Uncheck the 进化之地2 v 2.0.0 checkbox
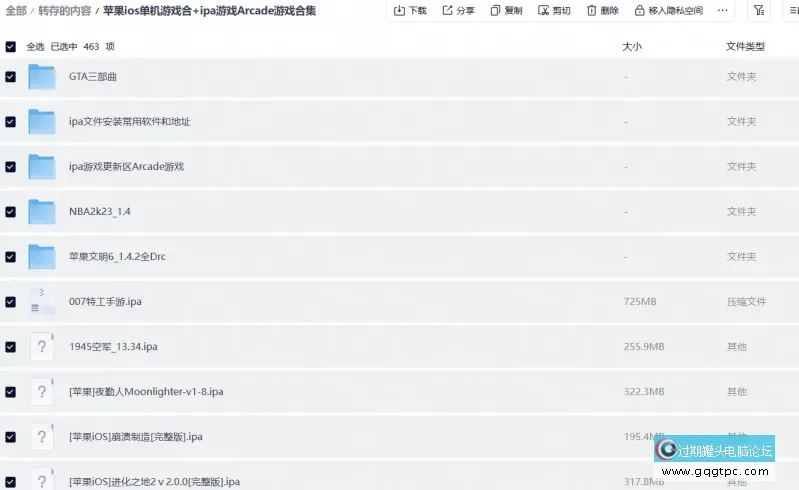The width and height of the screenshot is (799, 490). tap(10, 481)
